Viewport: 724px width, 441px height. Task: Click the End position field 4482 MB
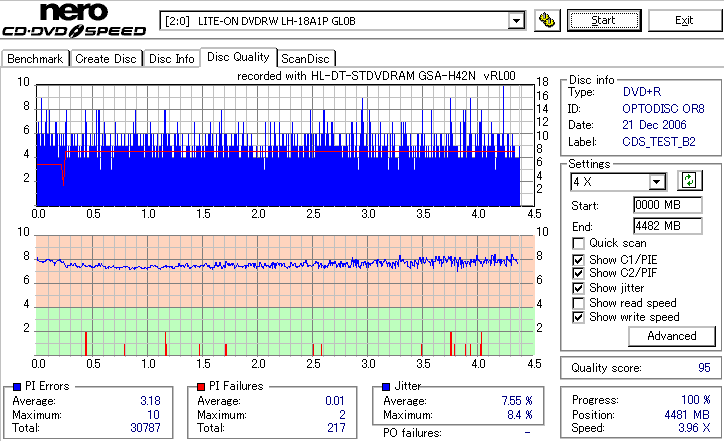[x=668, y=226]
